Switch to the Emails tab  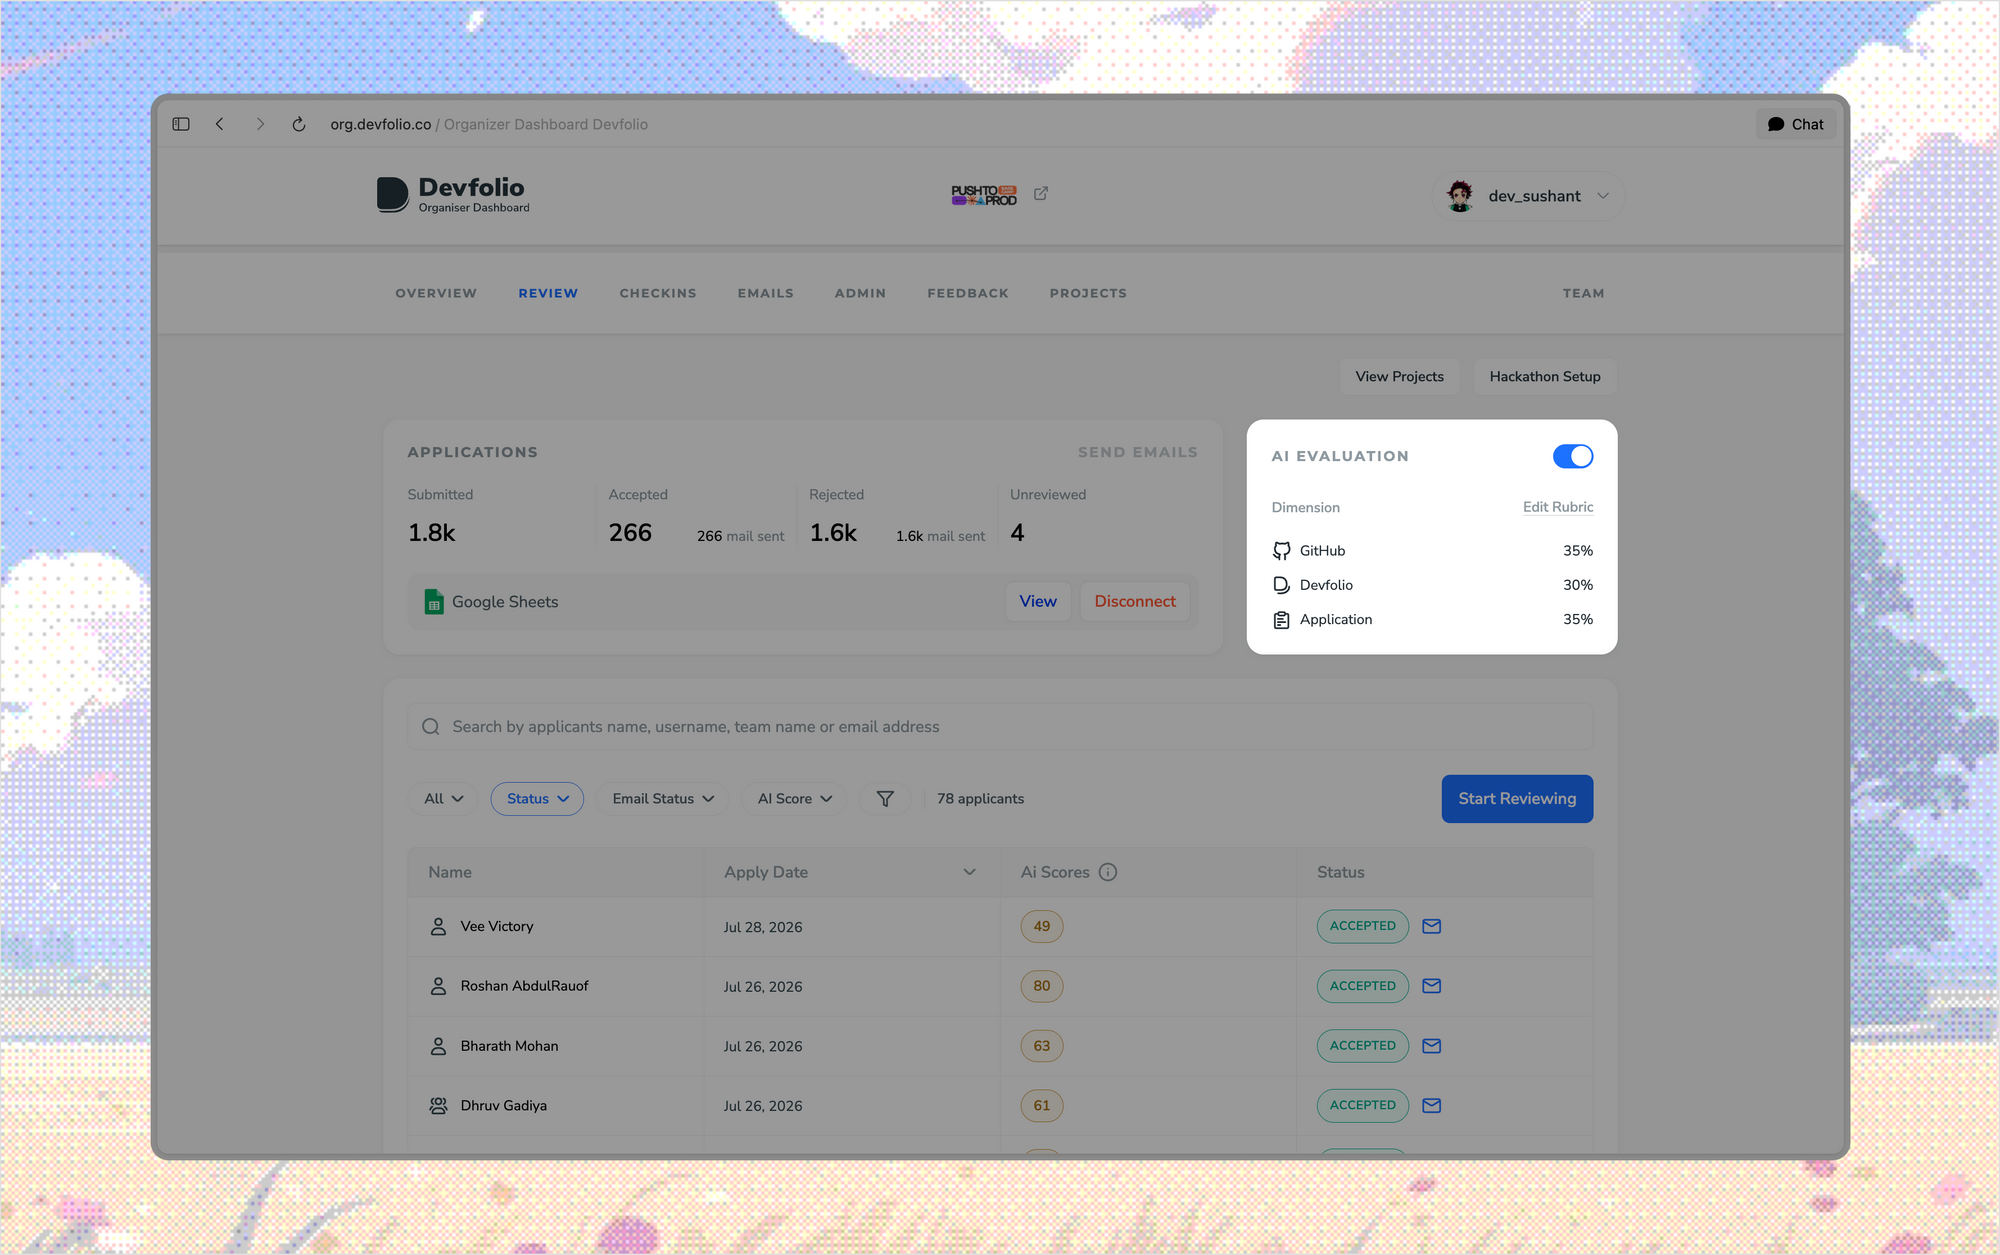pos(766,293)
